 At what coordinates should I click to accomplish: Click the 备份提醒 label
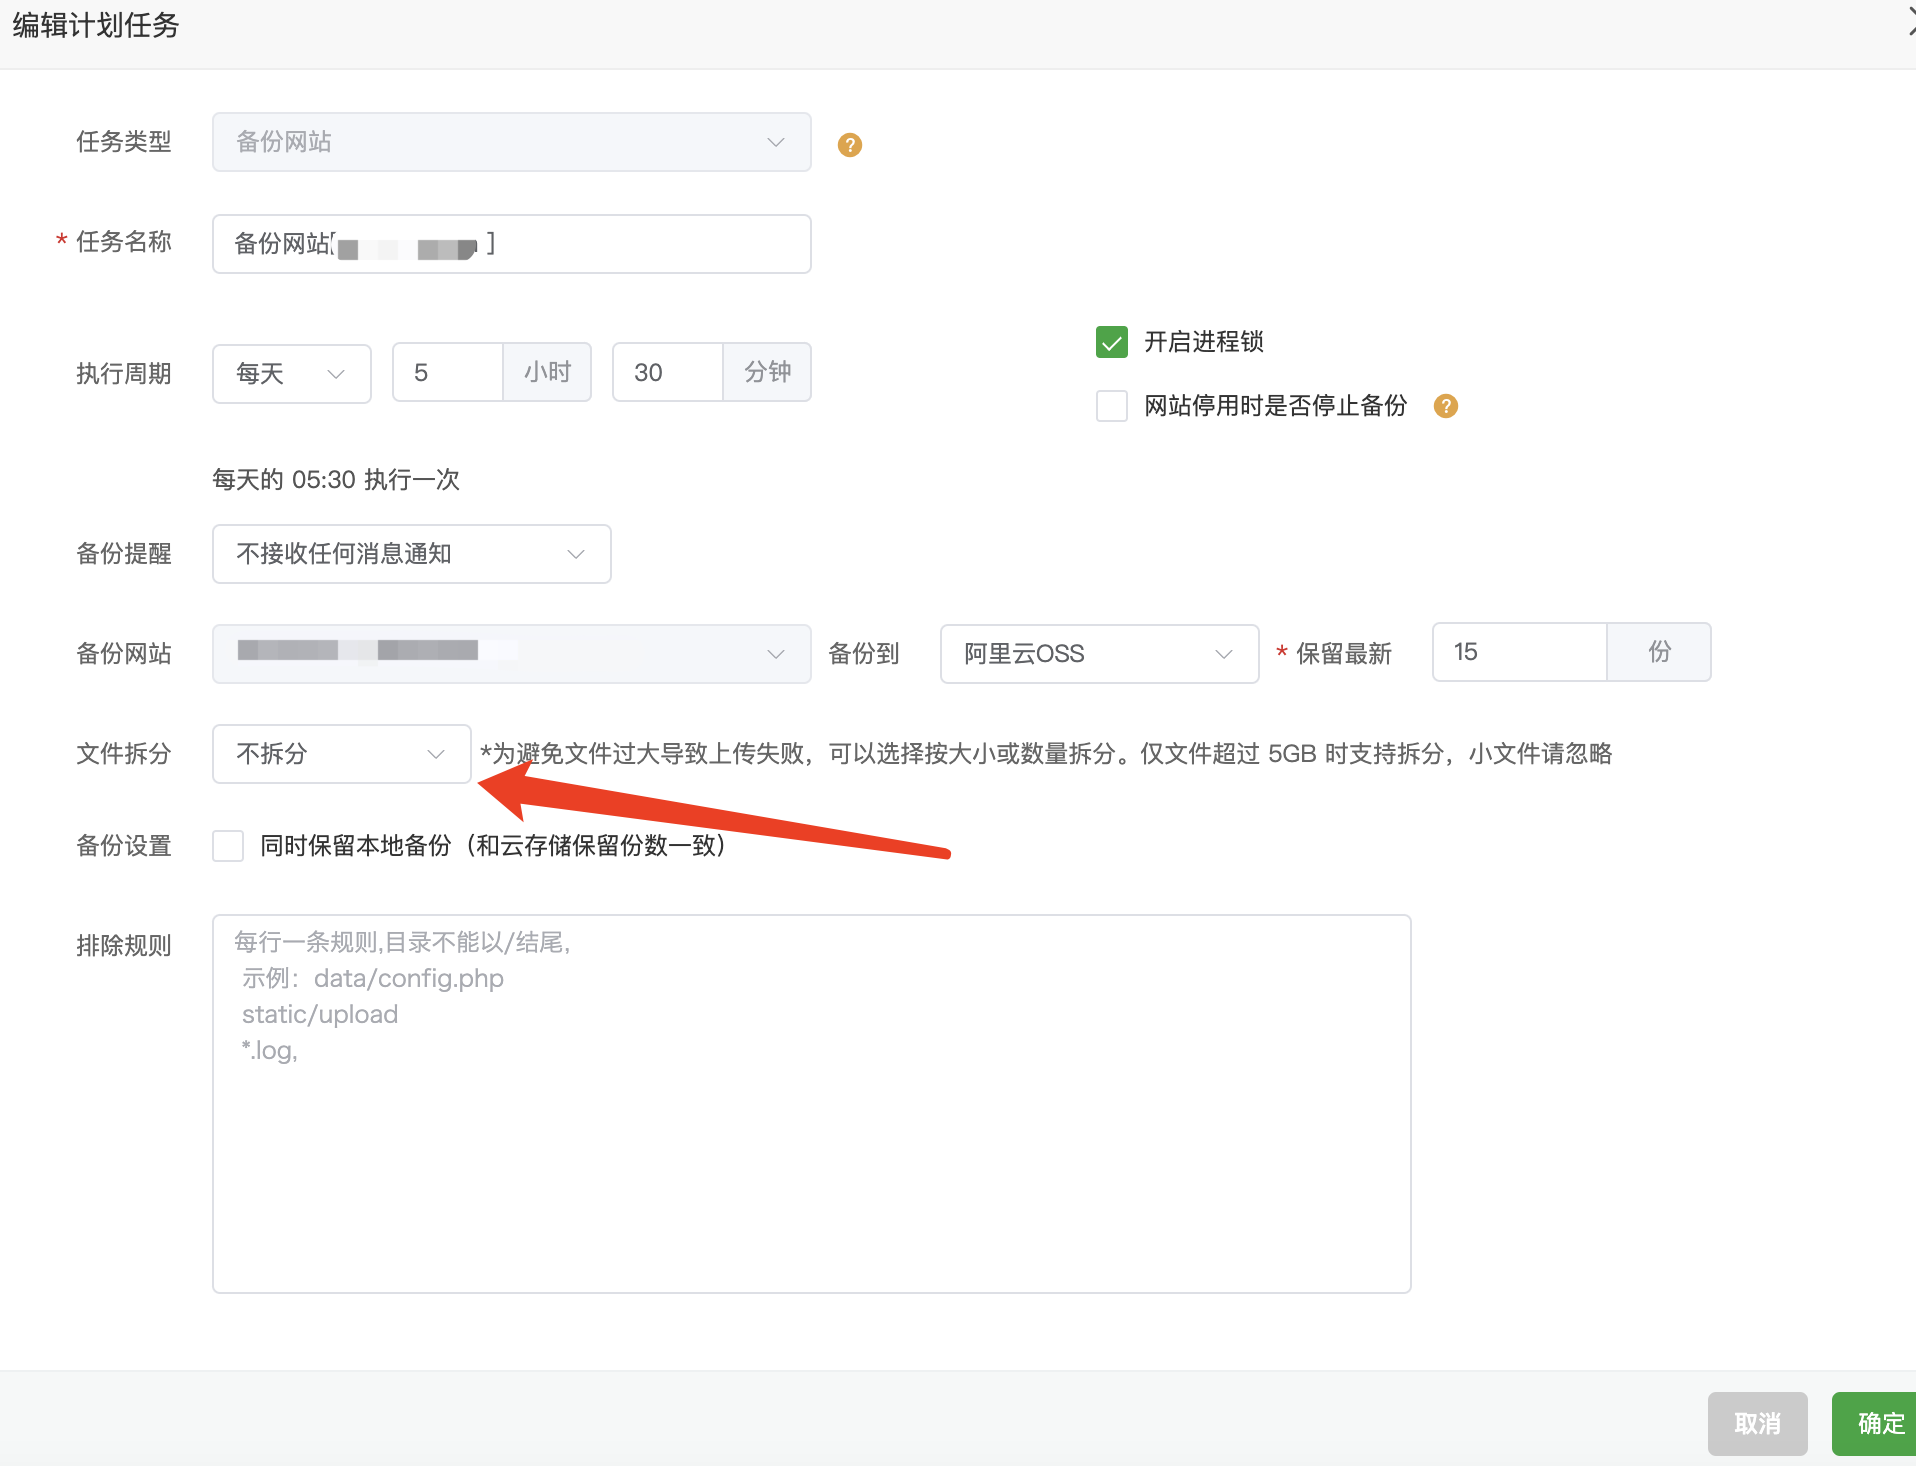pyautogui.click(x=124, y=554)
